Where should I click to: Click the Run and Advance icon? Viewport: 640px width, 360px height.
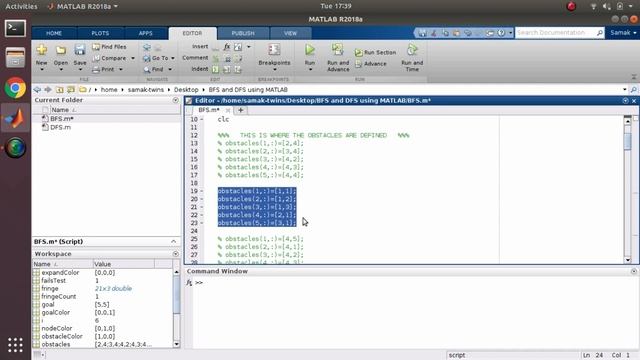[338, 50]
